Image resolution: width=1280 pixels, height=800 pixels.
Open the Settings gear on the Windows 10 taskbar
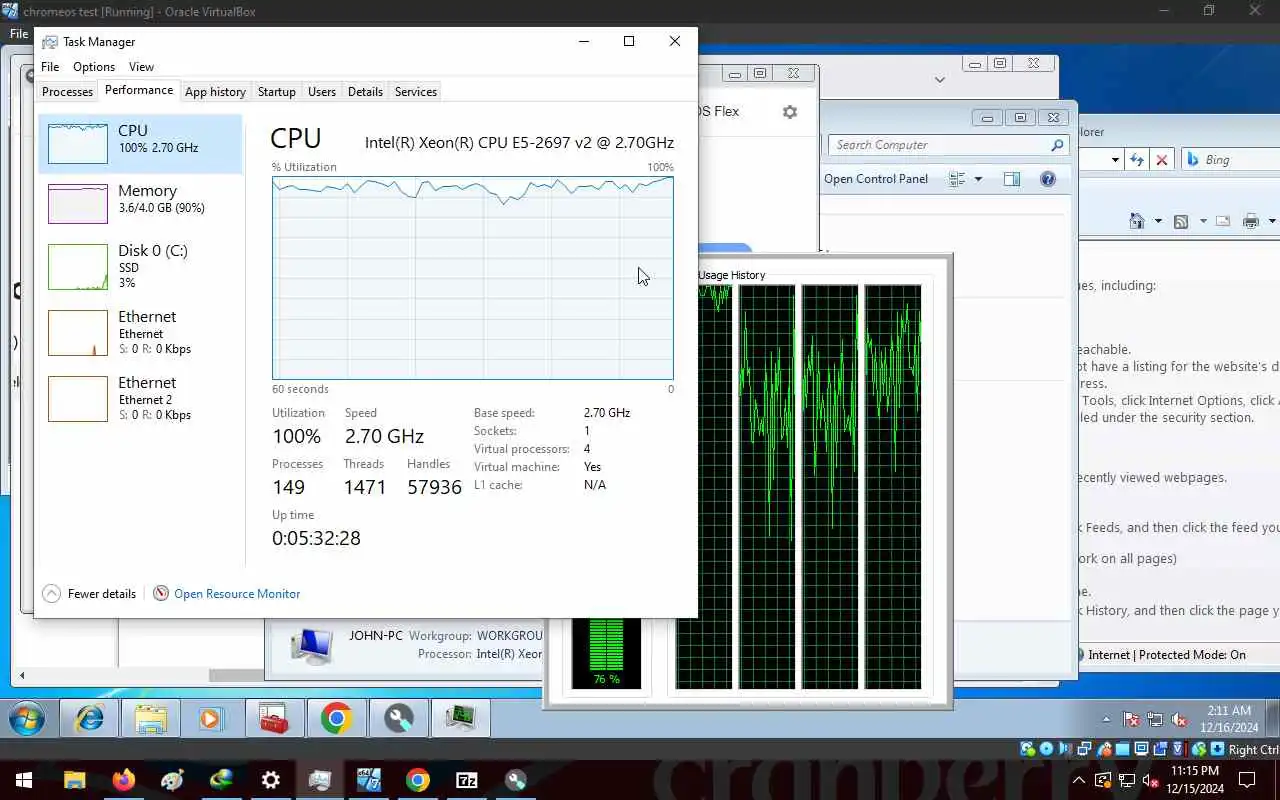pos(271,780)
